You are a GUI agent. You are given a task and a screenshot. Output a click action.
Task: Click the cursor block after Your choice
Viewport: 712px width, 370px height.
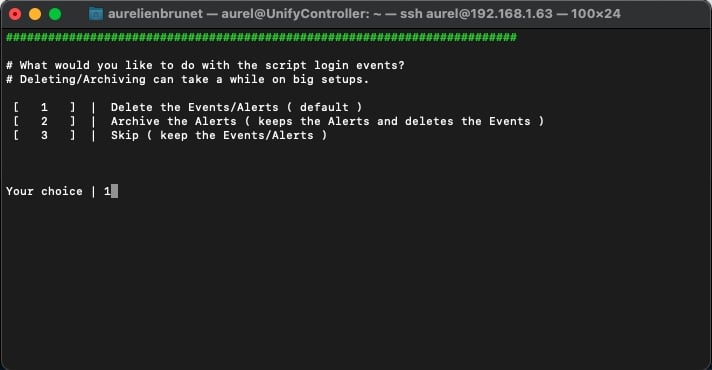point(114,191)
